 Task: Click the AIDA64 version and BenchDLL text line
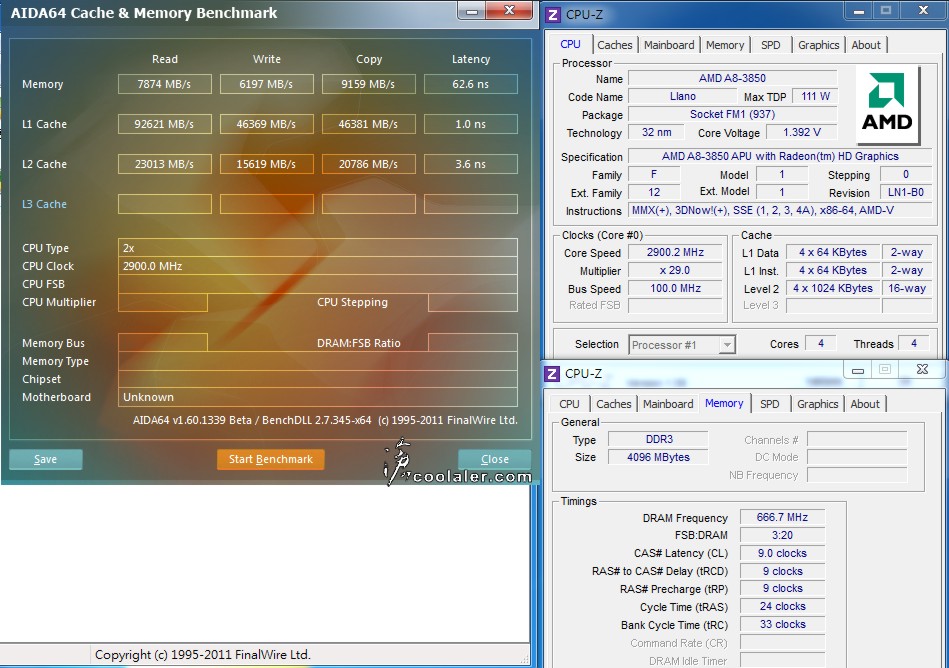pos(326,420)
